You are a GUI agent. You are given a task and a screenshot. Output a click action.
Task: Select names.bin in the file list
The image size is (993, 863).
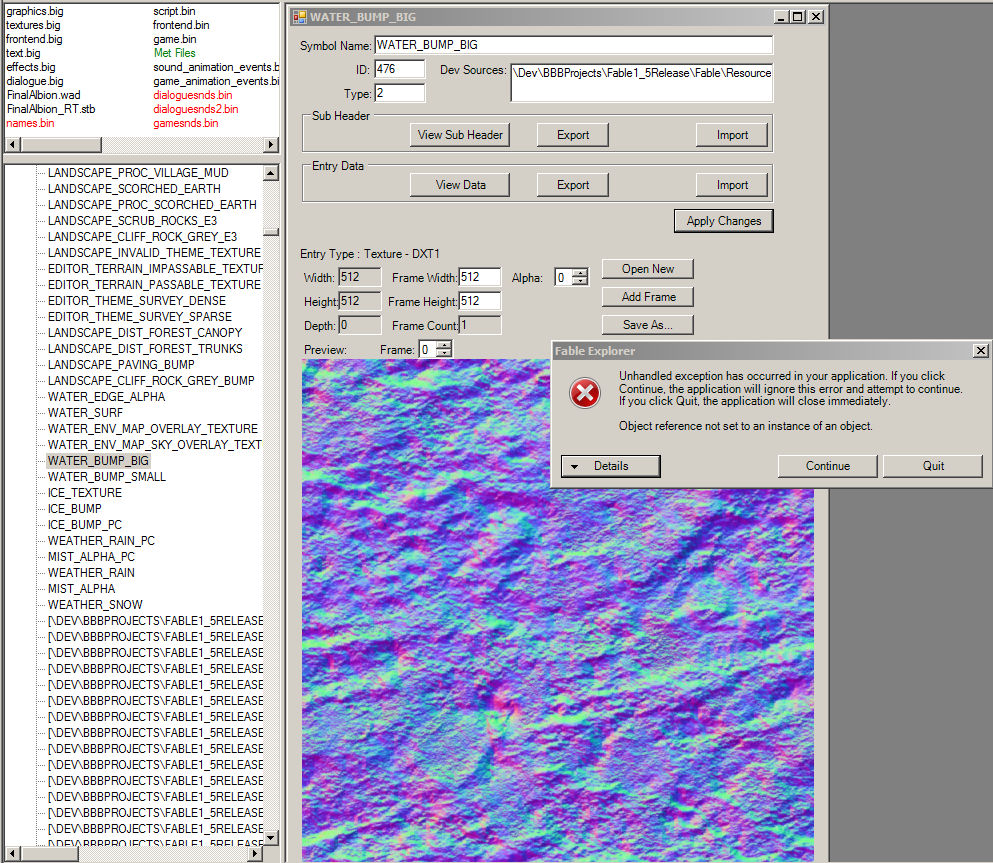(29, 123)
